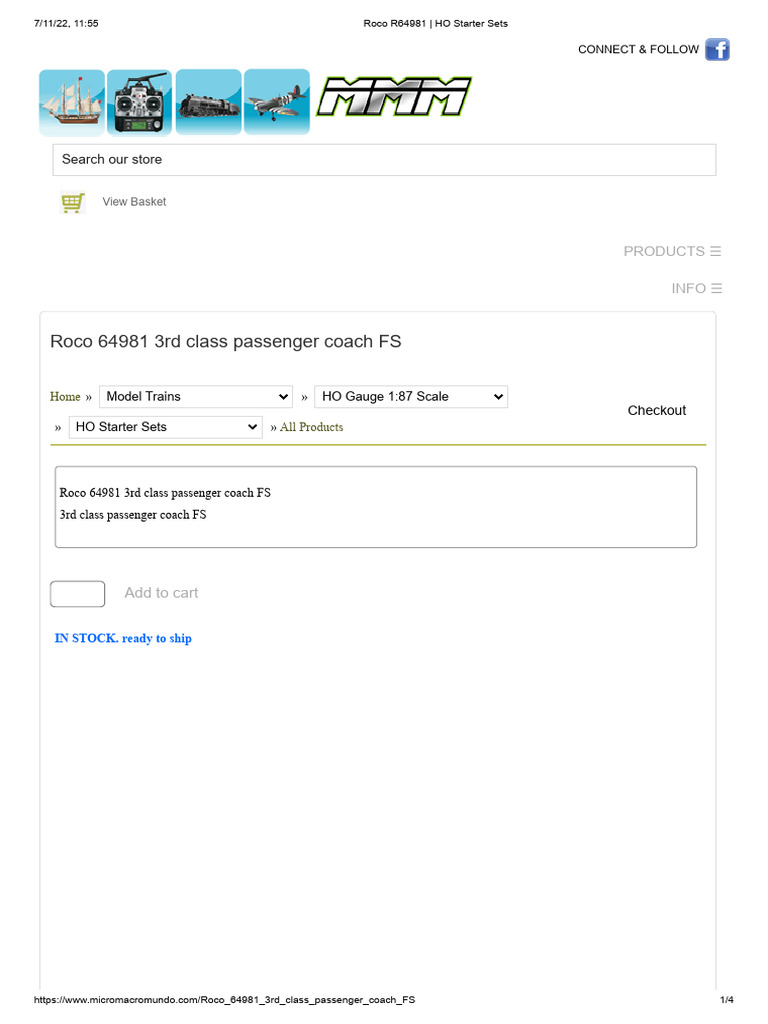Open the HO Starter Sets dropdown
This screenshot has height=1024, width=768.
tap(166, 427)
